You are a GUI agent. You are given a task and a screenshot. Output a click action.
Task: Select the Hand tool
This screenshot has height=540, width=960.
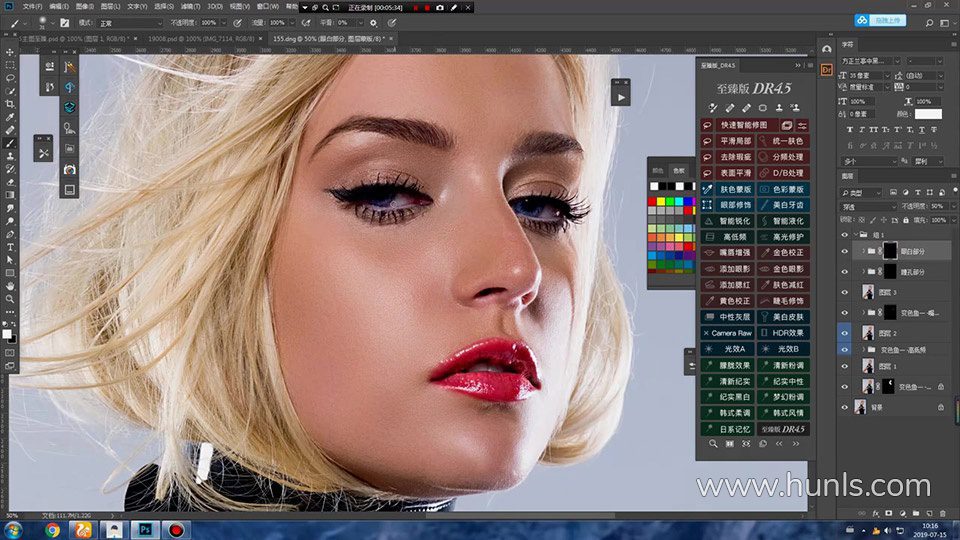coord(10,286)
